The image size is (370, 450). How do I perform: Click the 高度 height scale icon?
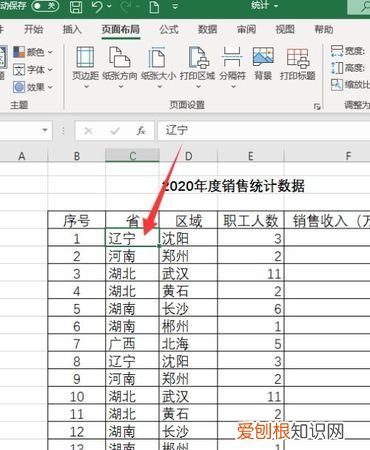337,68
